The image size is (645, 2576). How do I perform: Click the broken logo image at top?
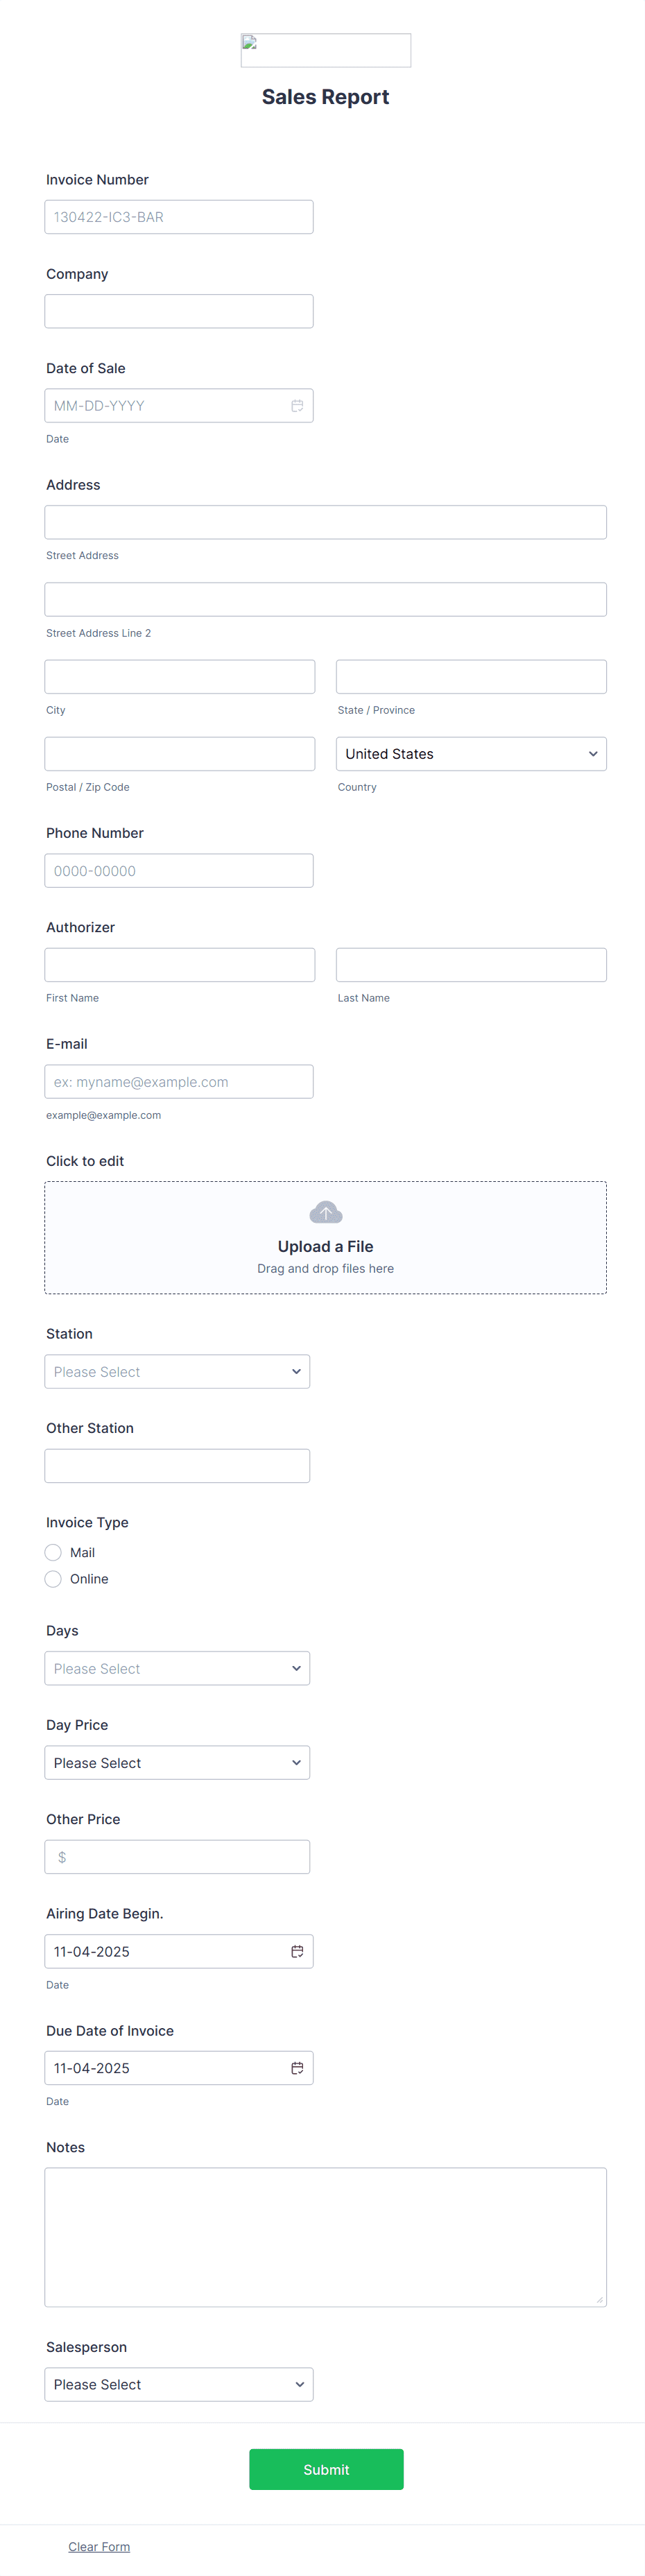click(x=325, y=50)
